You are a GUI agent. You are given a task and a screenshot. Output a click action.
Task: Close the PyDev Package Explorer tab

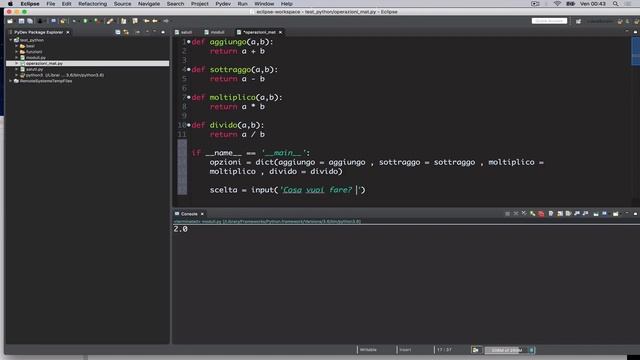[68, 32]
